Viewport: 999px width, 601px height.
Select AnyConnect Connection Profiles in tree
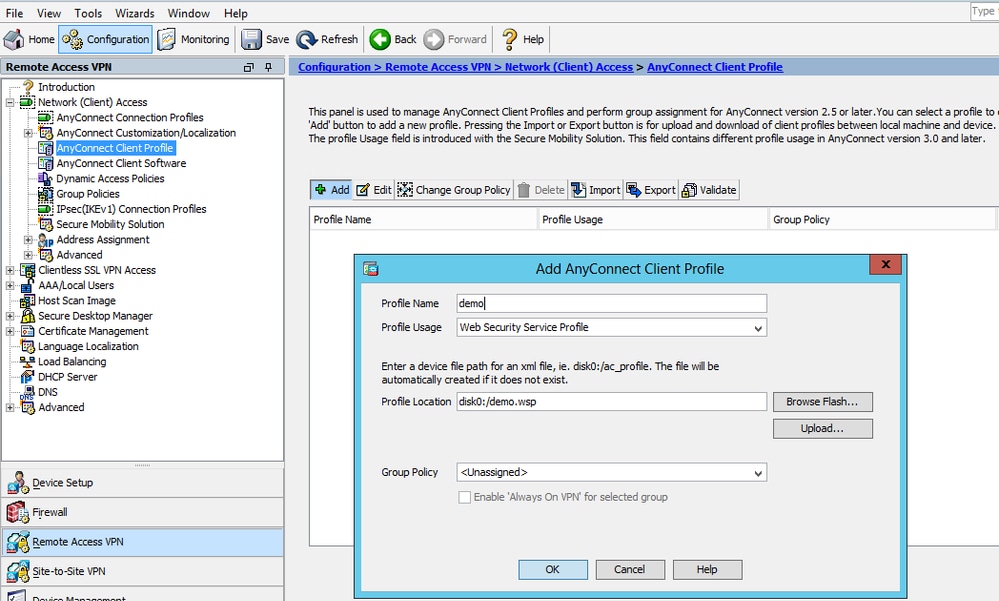click(x=130, y=117)
